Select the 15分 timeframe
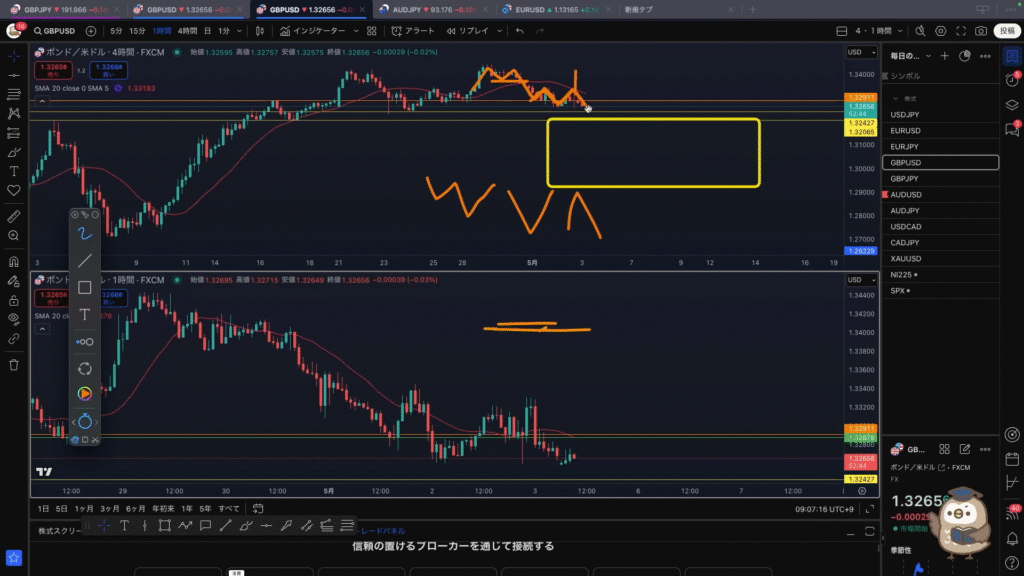Screen dimensions: 1024x576 click(137, 31)
